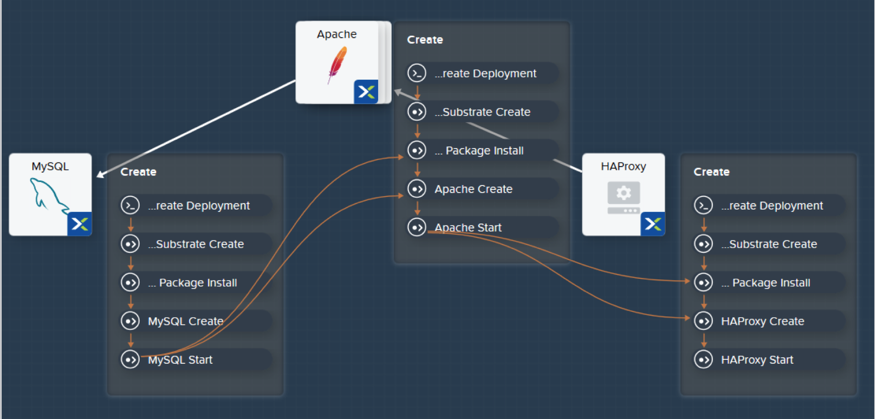Click the Nutanix badge on MySQL tile
875x419 pixels.
(79, 224)
